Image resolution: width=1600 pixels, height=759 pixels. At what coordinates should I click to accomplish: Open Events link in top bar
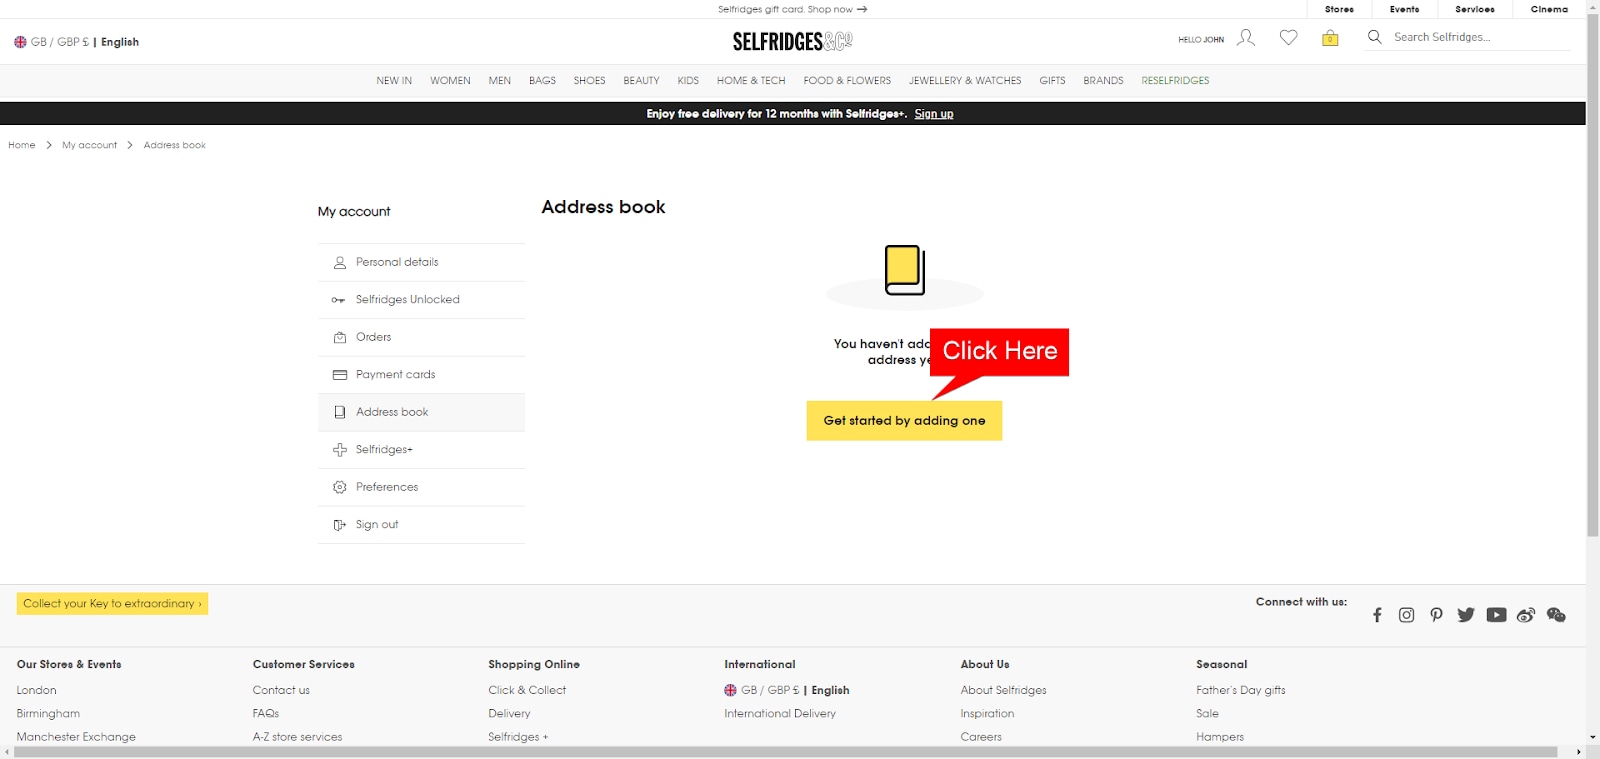pos(1404,9)
